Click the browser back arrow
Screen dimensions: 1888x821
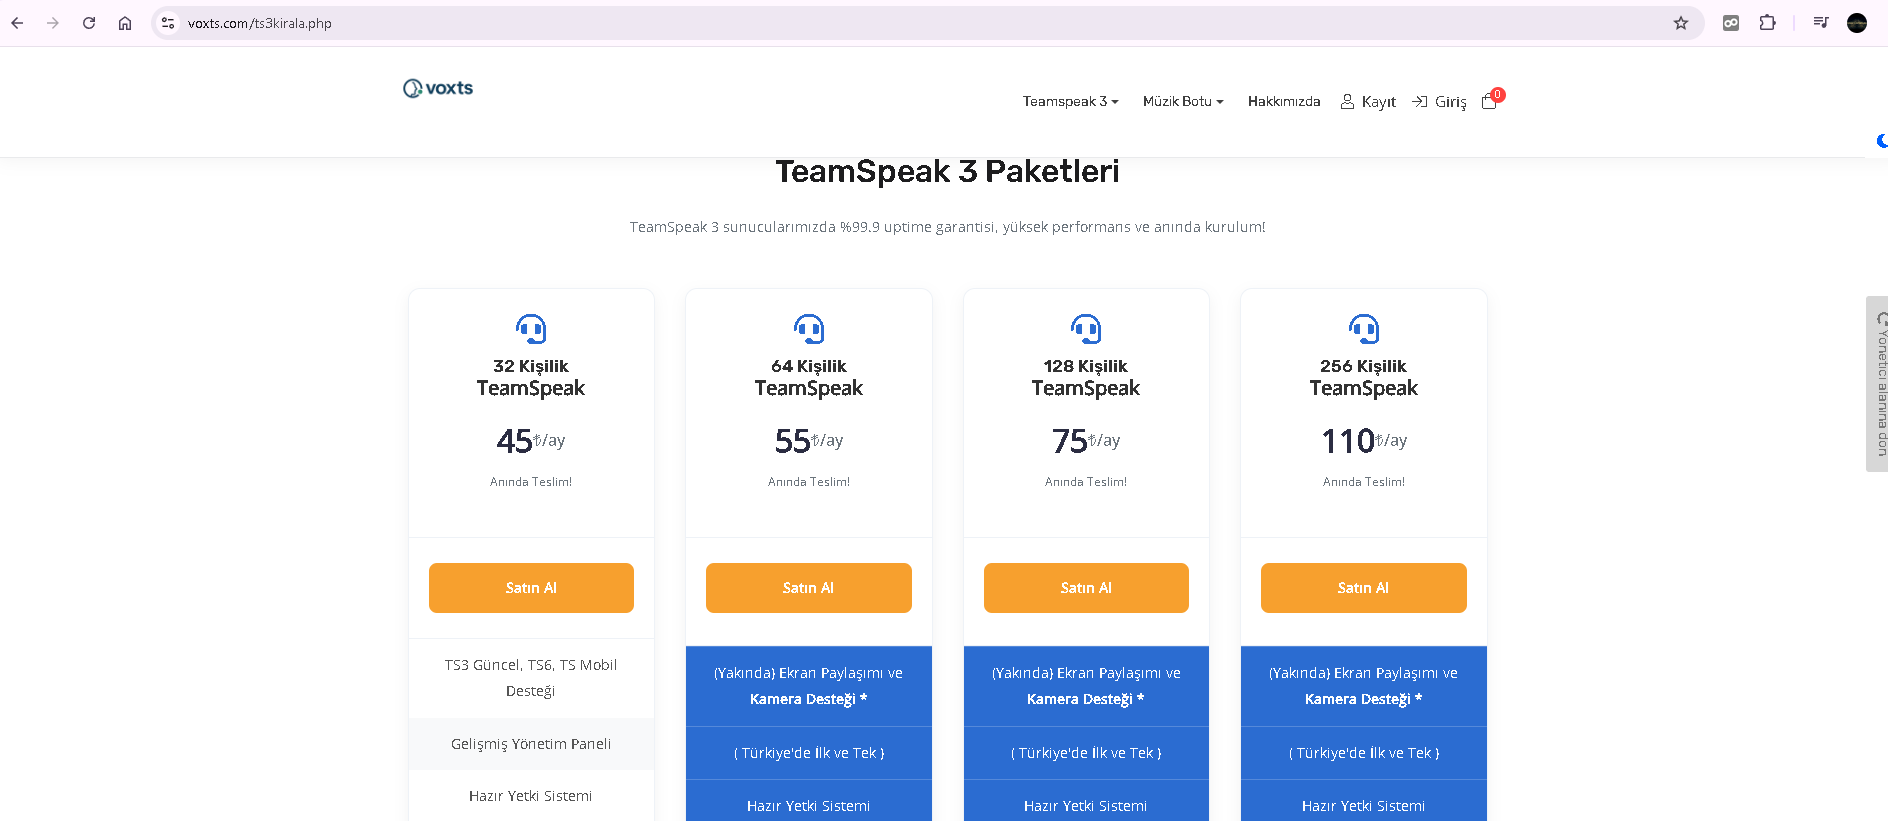click(17, 23)
